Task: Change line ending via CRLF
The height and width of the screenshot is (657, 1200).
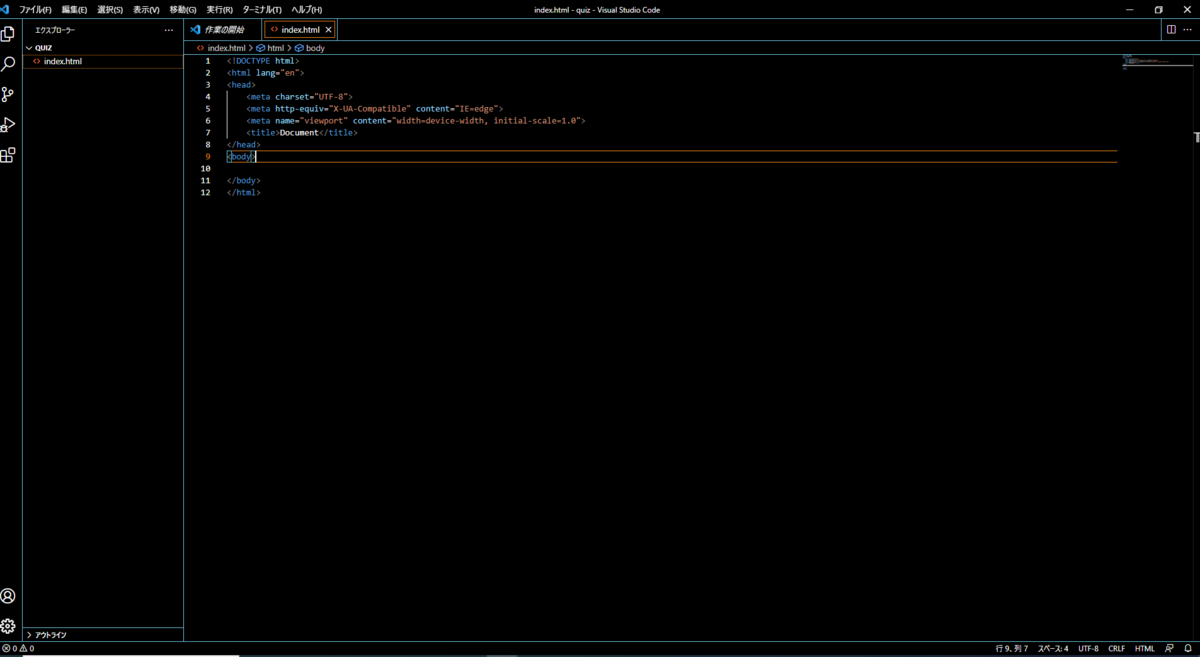Action: click(x=1116, y=648)
